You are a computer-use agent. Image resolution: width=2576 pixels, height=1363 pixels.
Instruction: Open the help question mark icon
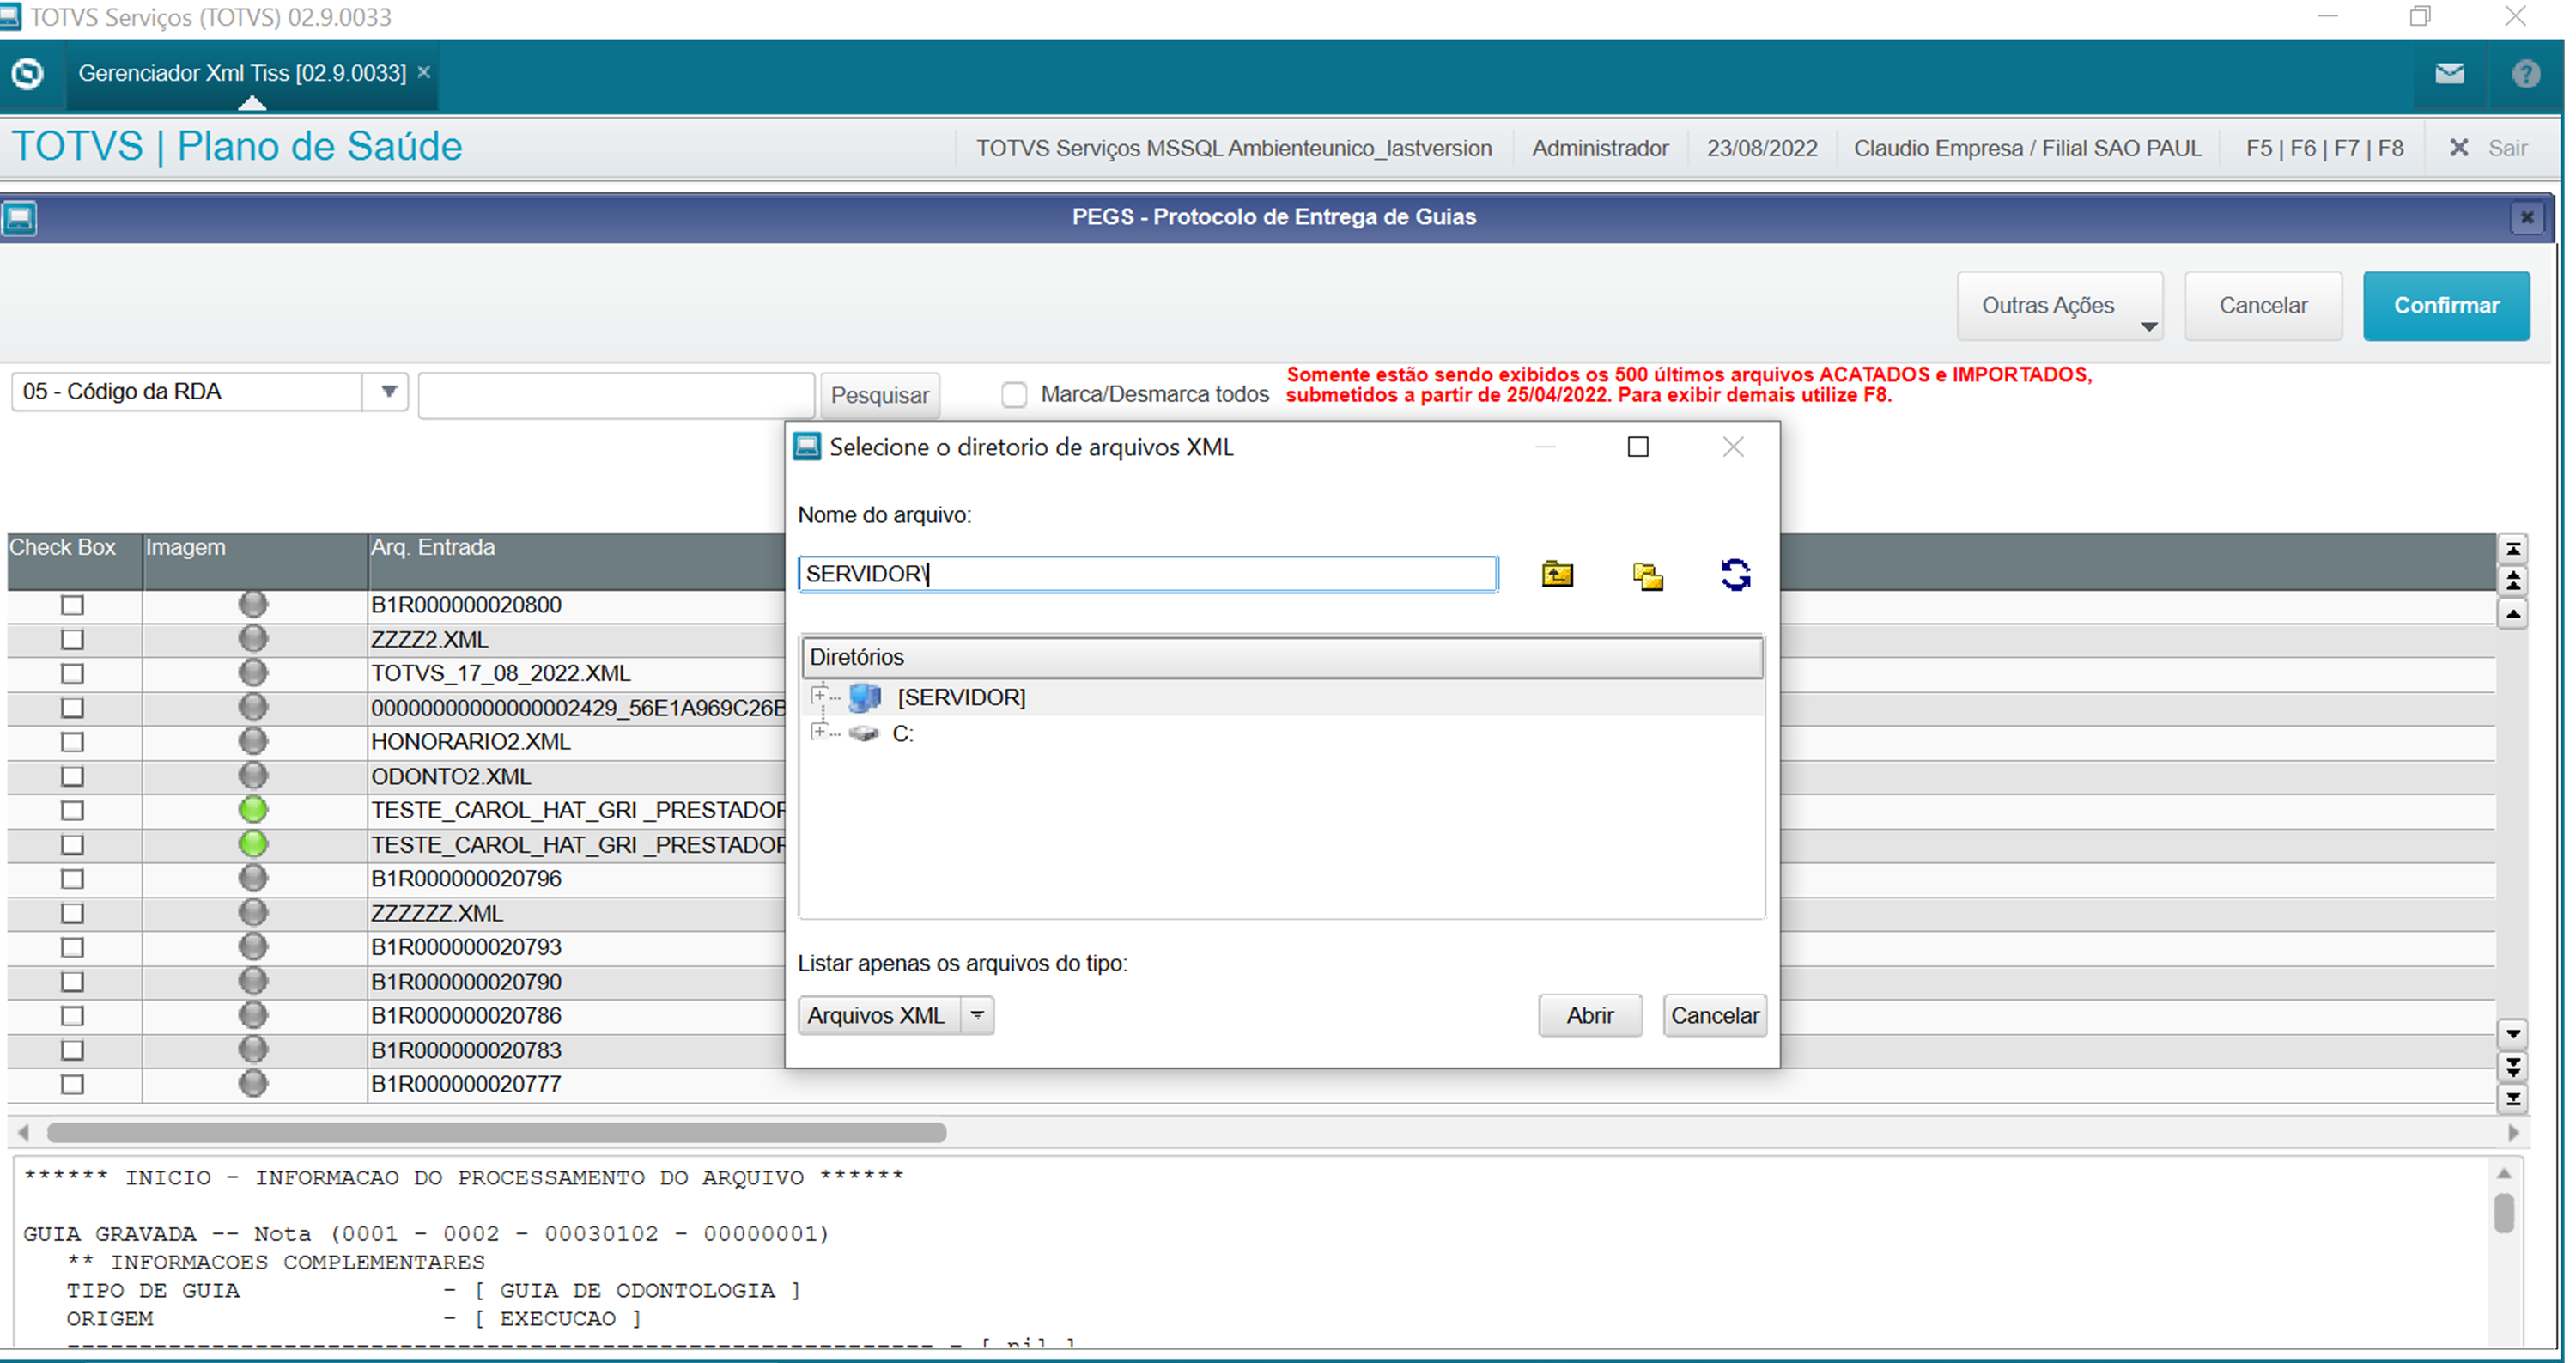coord(2526,73)
